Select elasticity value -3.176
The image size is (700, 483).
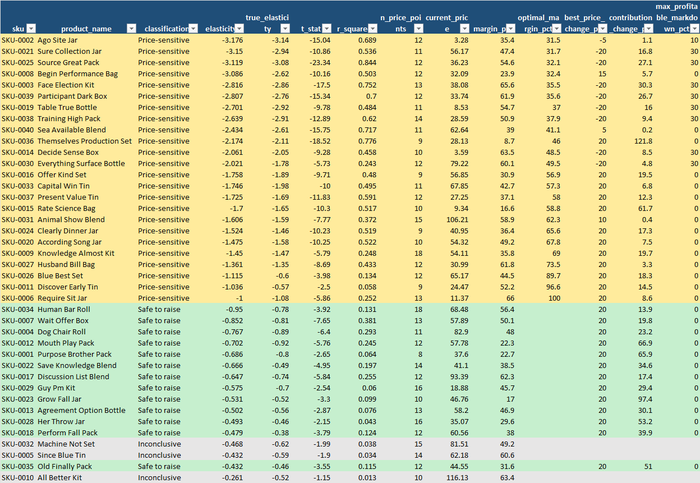221,40
